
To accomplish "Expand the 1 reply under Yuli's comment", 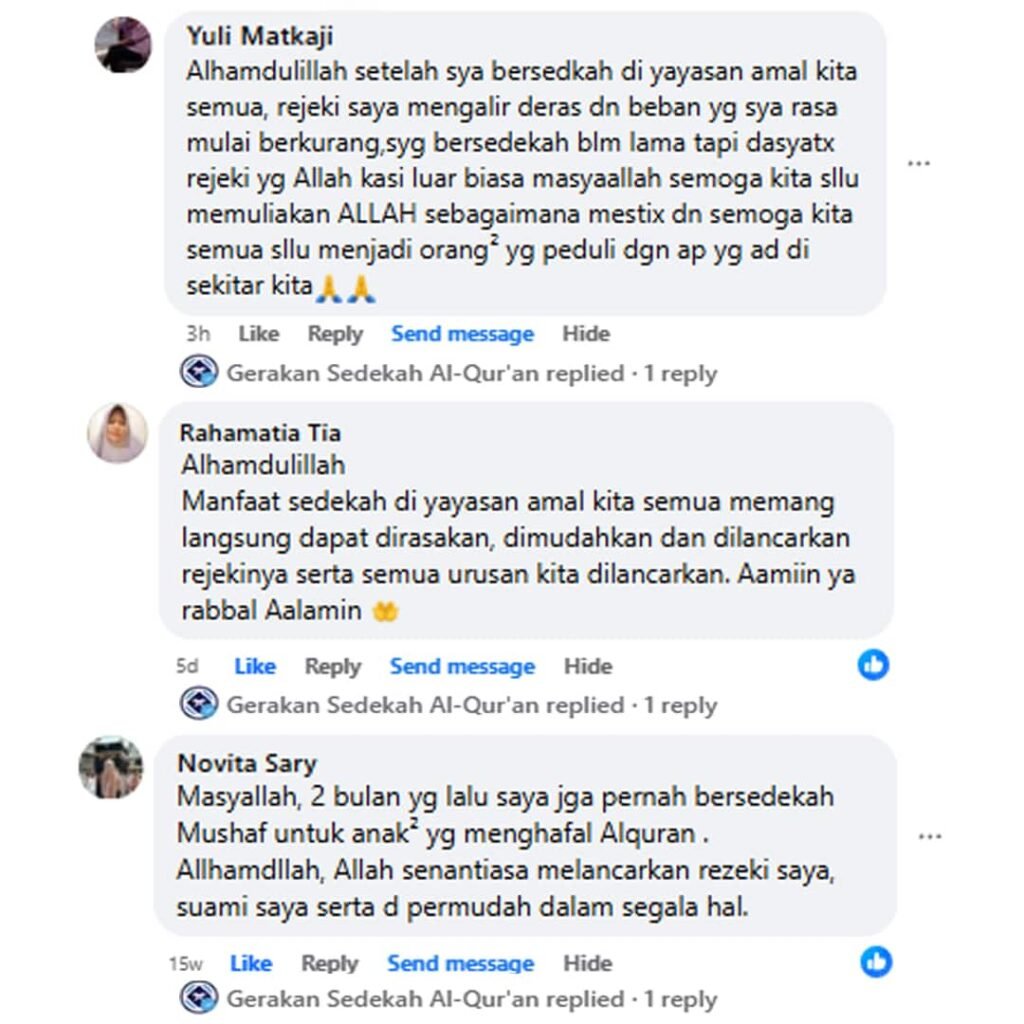I will [x=680, y=374].
